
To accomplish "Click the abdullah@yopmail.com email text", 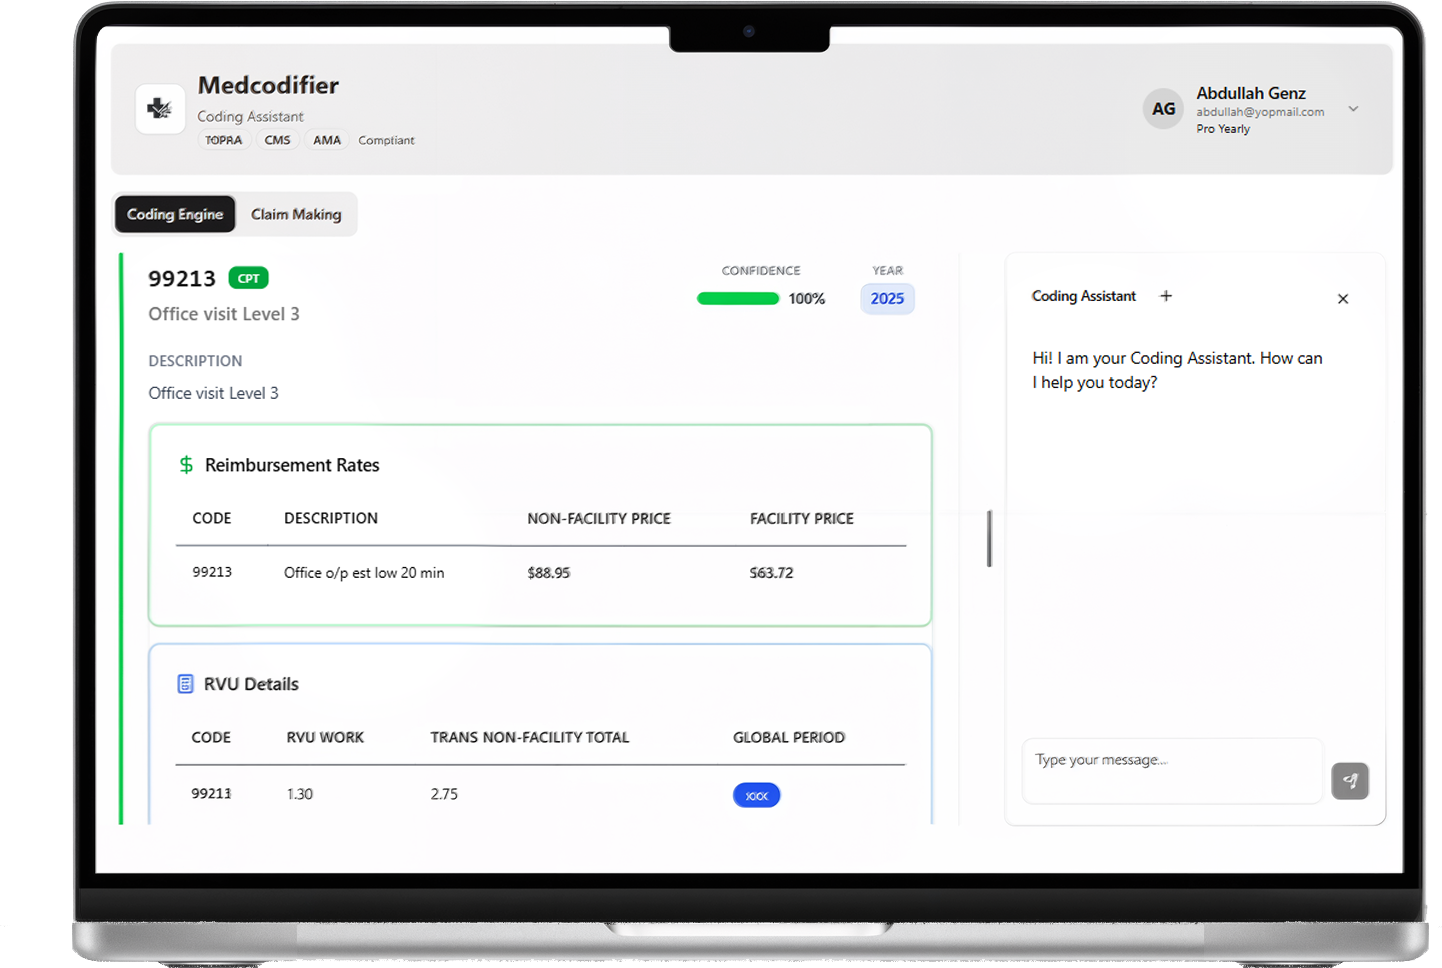I will (1260, 112).
